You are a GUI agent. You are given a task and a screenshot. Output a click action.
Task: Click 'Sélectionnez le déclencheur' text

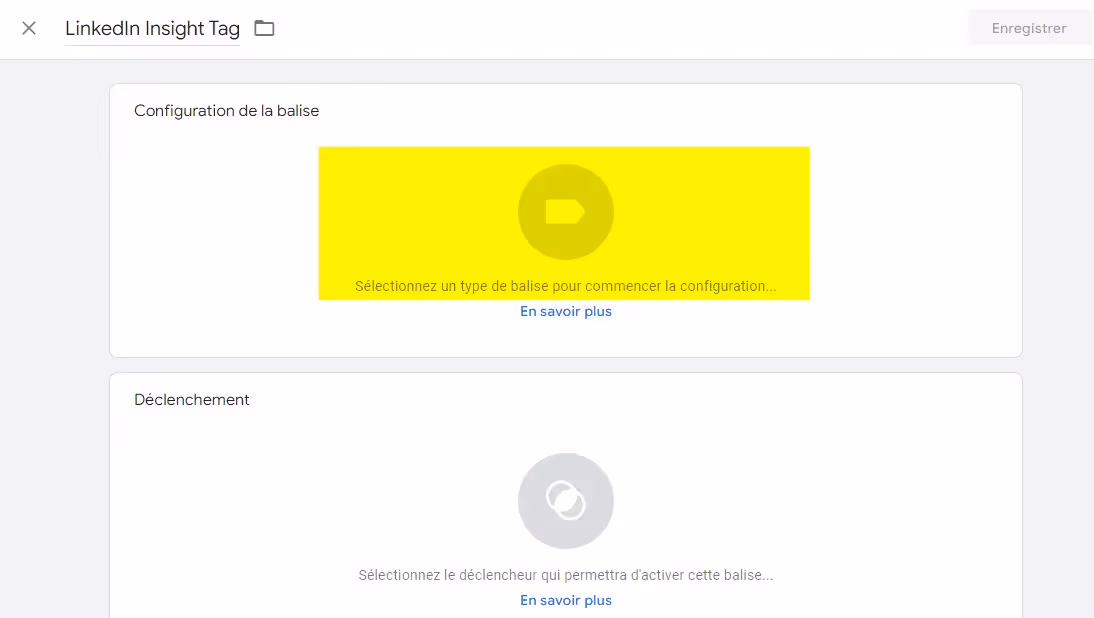tap(566, 575)
